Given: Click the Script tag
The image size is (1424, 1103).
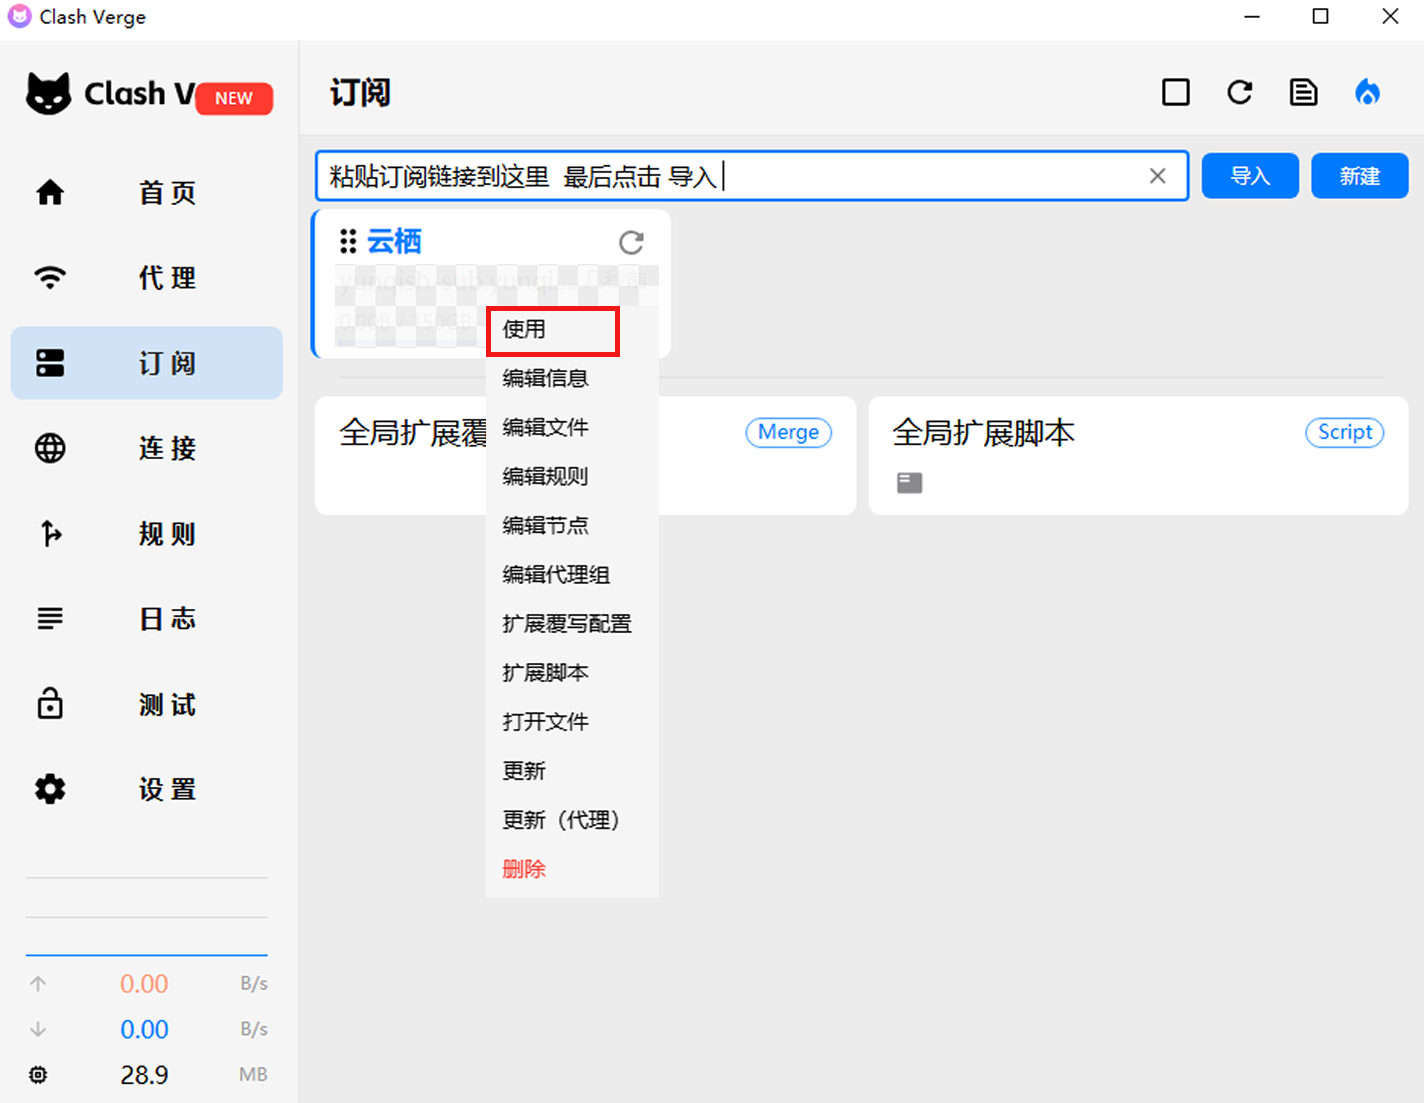Looking at the screenshot, I should click(x=1345, y=432).
